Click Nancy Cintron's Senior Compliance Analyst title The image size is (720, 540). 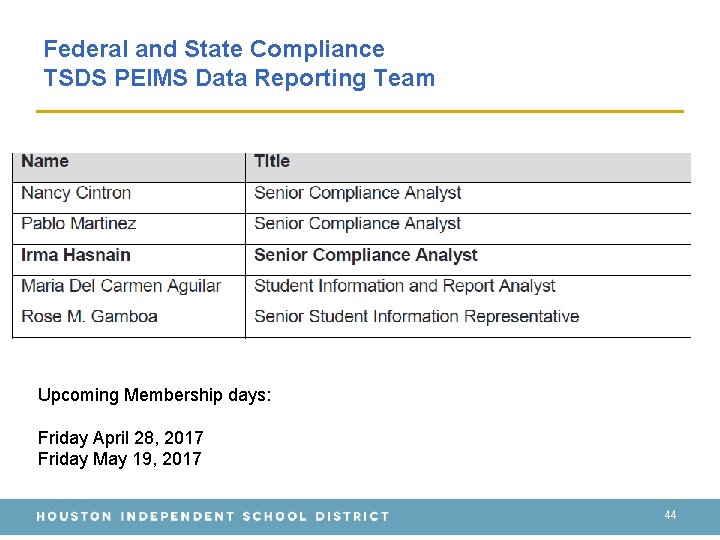pyautogui.click(x=358, y=193)
